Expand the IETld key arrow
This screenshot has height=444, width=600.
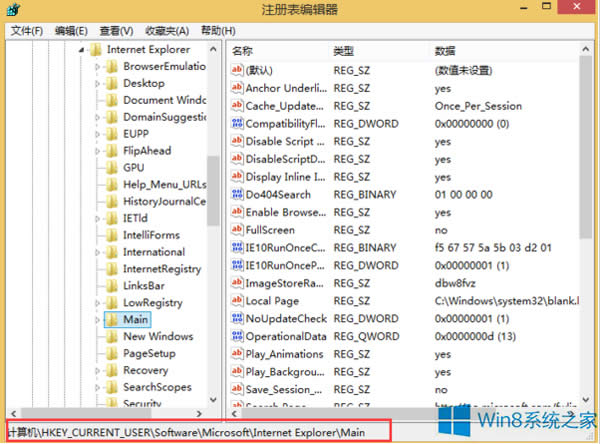click(97, 219)
